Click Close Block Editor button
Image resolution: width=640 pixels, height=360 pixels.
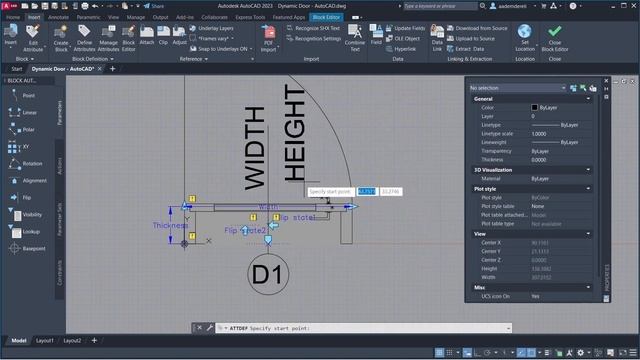[555, 38]
